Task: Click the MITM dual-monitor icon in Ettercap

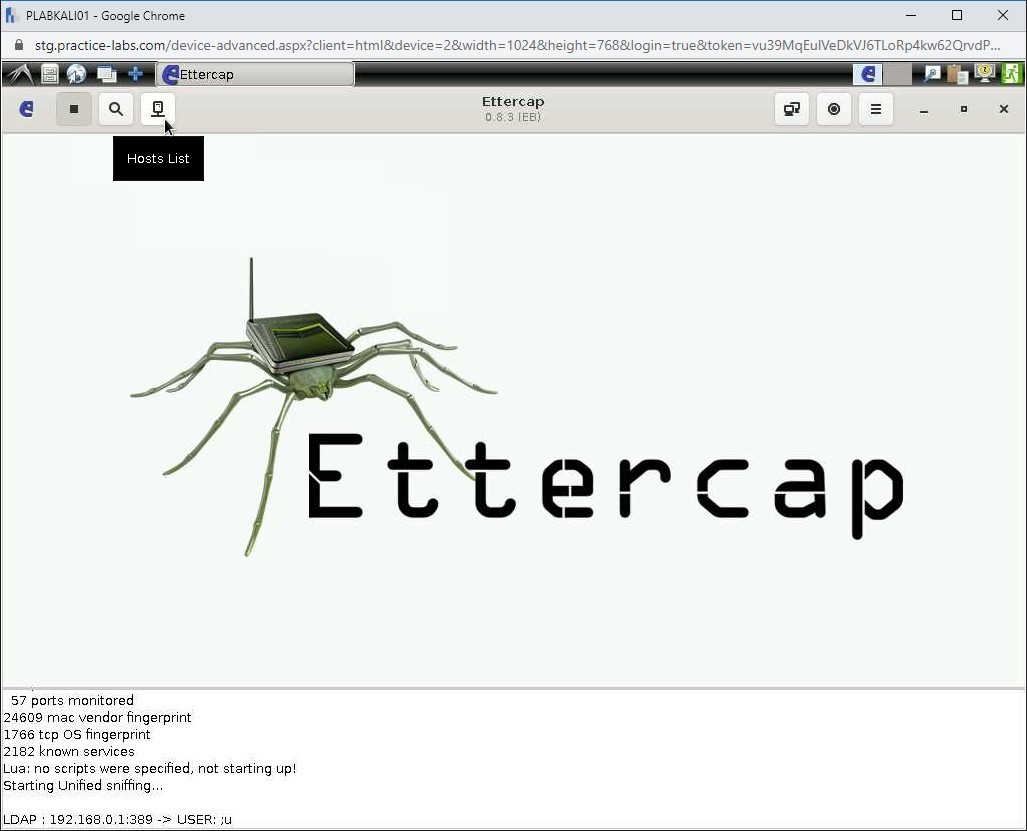Action: pyautogui.click(x=791, y=109)
